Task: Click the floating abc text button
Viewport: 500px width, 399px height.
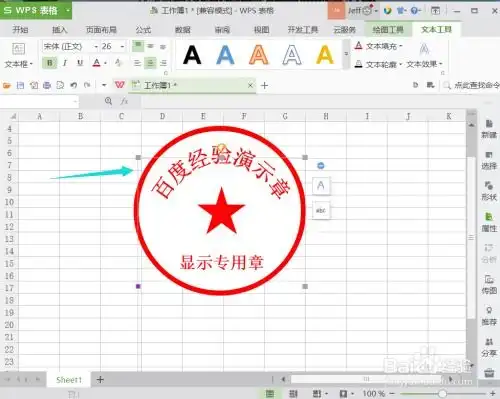Action: [x=321, y=210]
